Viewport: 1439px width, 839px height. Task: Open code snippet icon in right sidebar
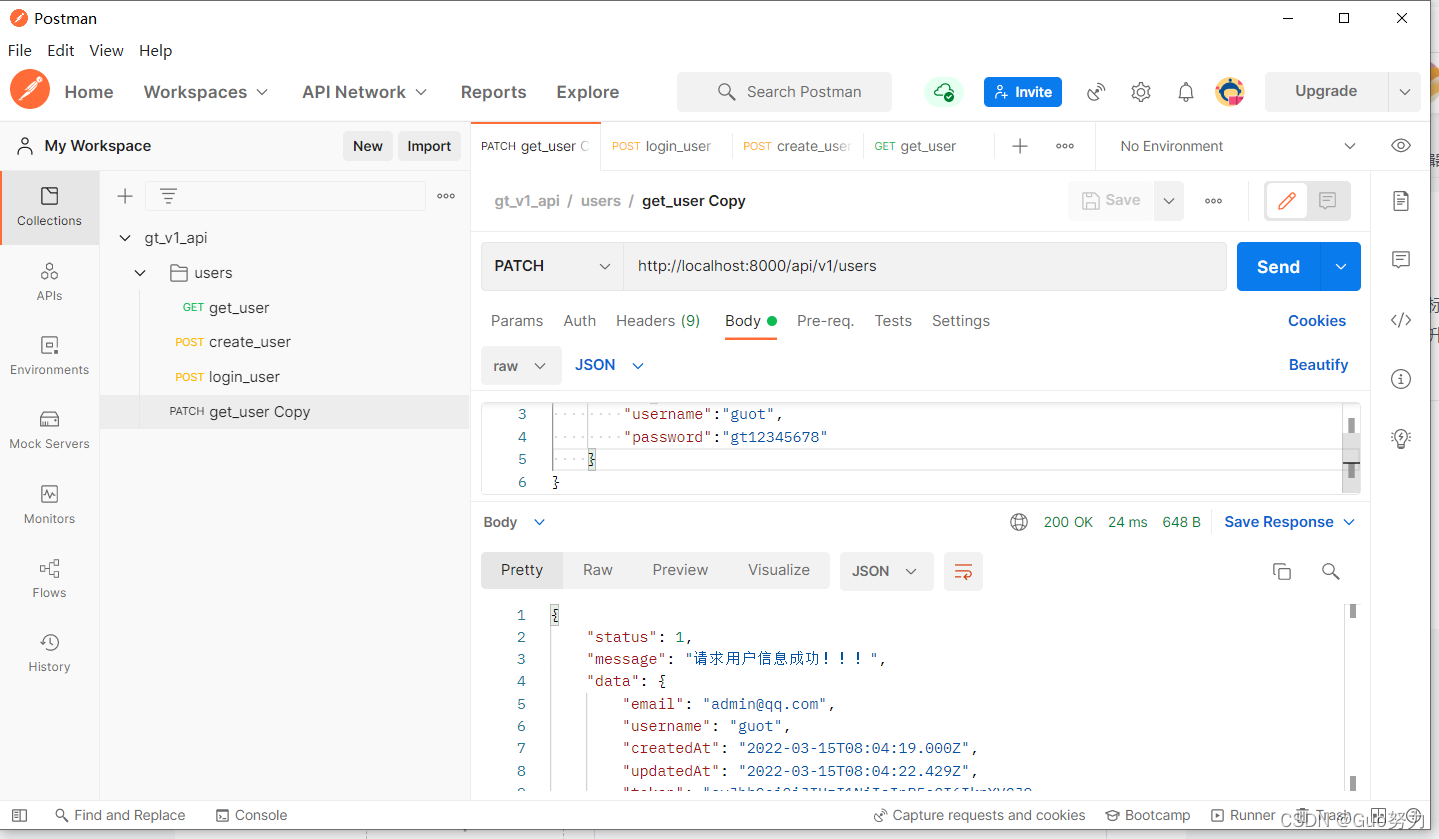point(1401,320)
